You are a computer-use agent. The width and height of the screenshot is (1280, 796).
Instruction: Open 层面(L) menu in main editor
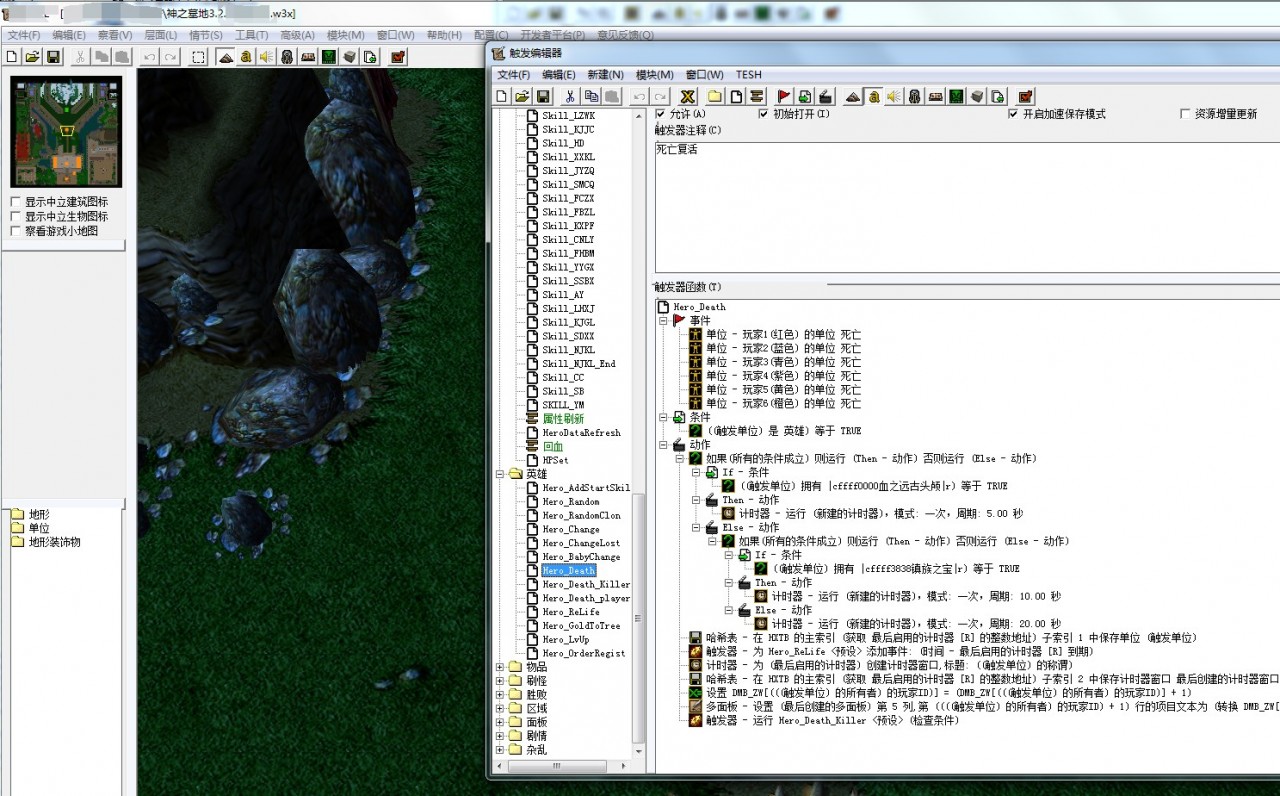[x=161, y=35]
